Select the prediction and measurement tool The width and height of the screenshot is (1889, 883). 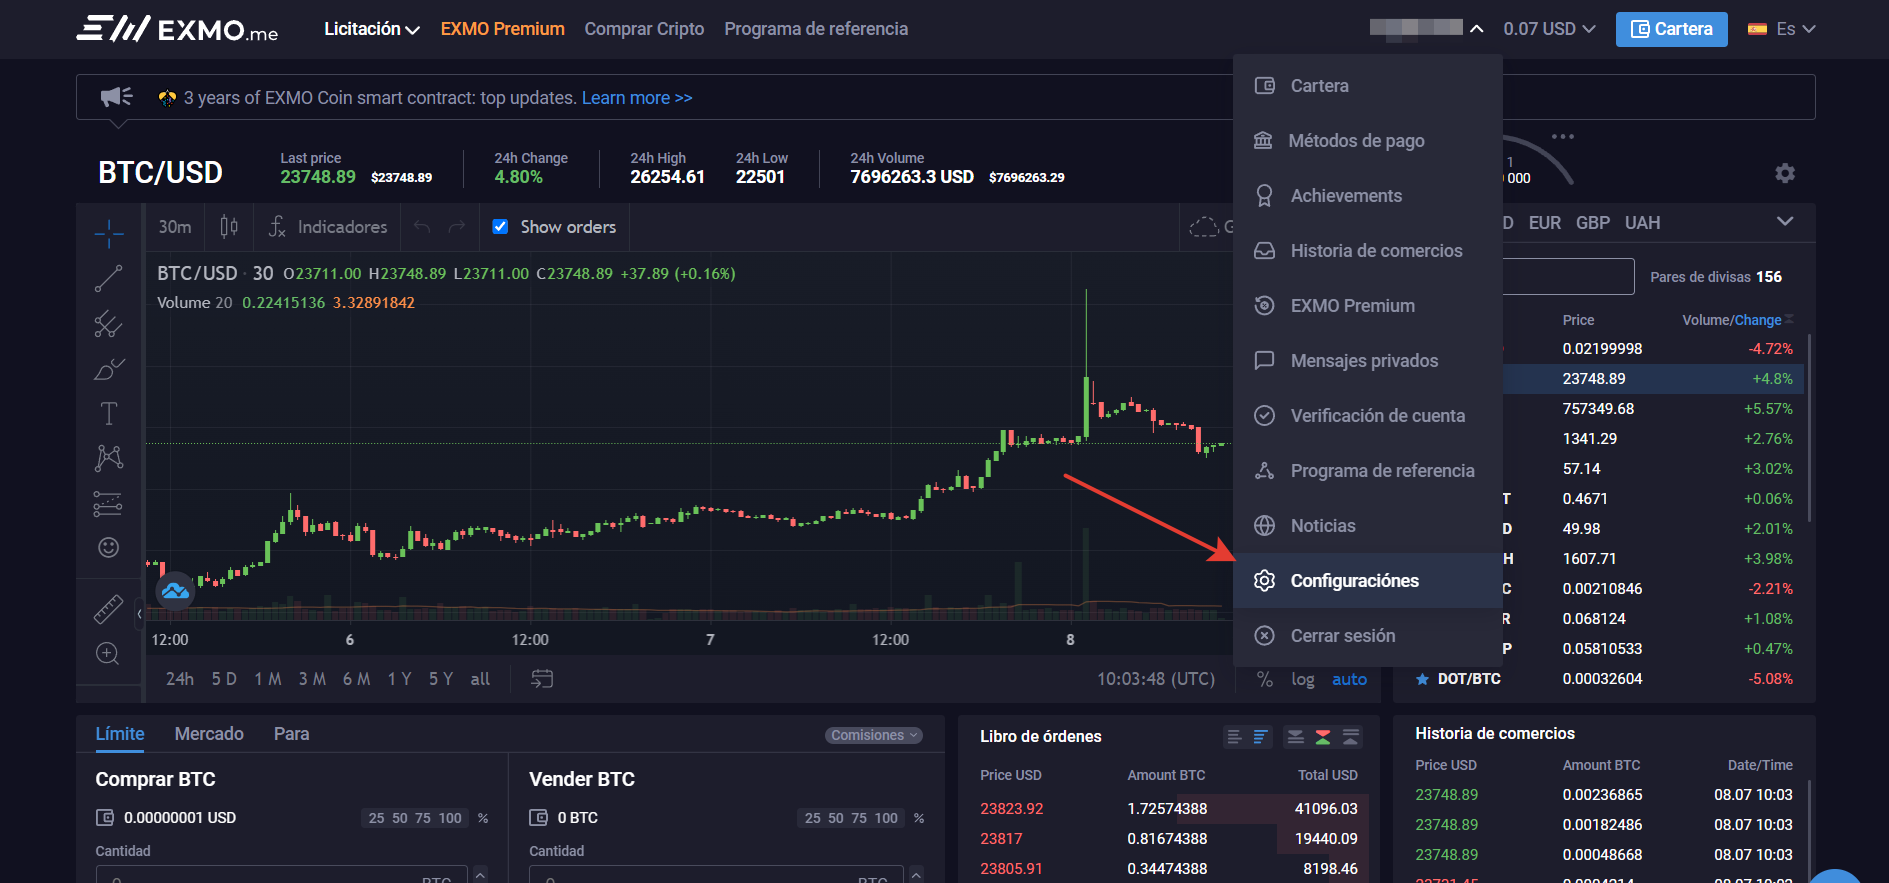tap(109, 503)
